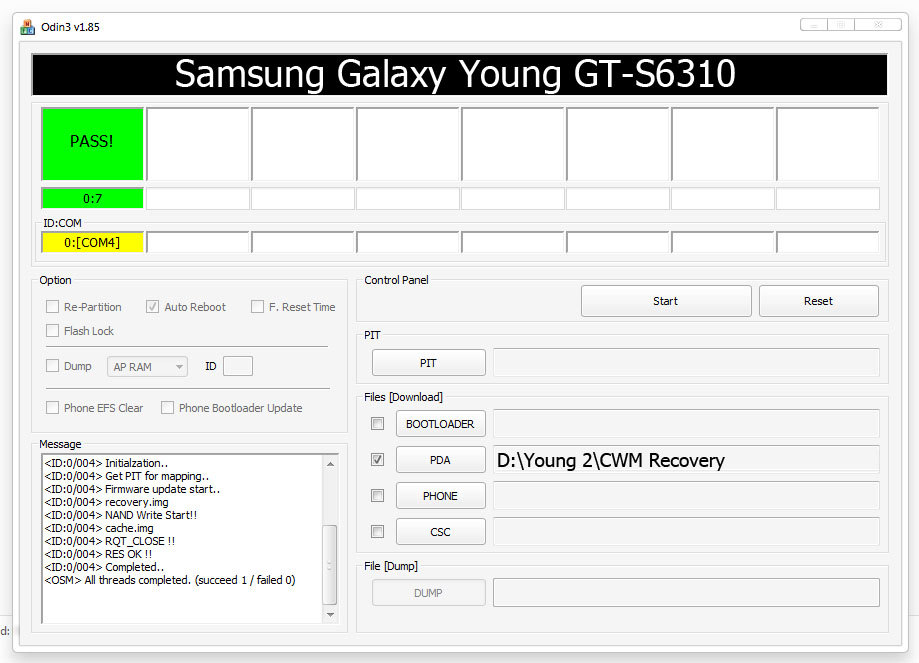The width and height of the screenshot is (919, 663).
Task: Click the Dump ID input field
Action: (x=238, y=366)
